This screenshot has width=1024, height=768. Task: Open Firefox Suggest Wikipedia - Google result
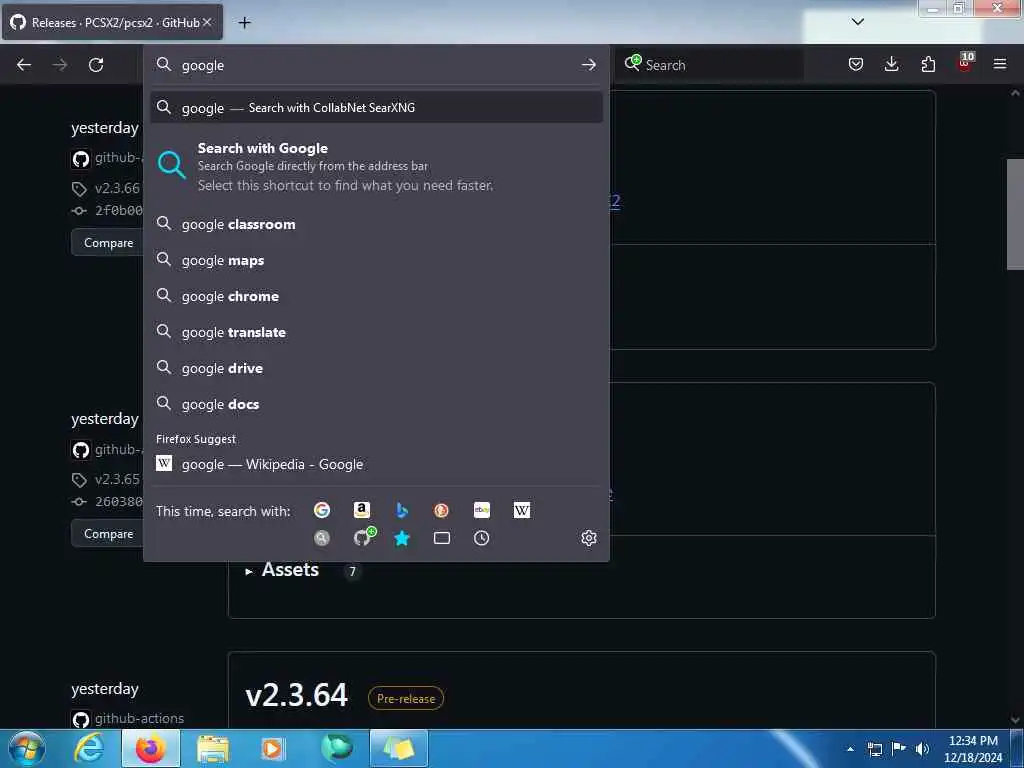click(376, 464)
